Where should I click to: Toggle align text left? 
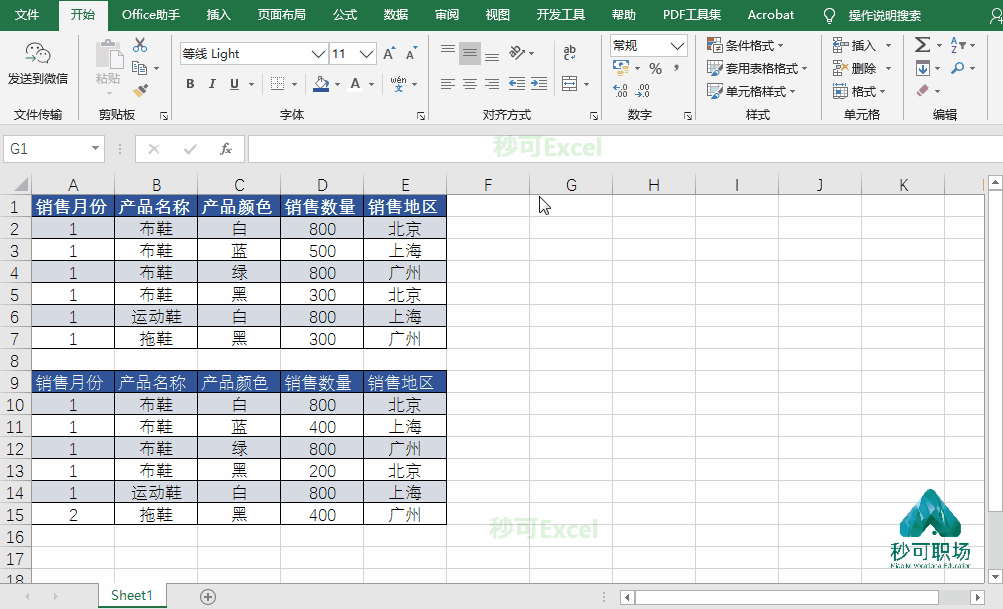pos(448,84)
